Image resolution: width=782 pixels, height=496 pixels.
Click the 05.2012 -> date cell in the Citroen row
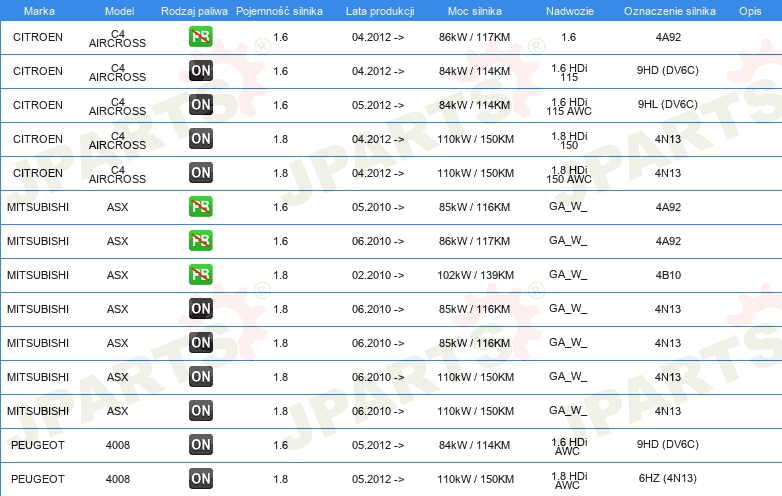pyautogui.click(x=378, y=105)
